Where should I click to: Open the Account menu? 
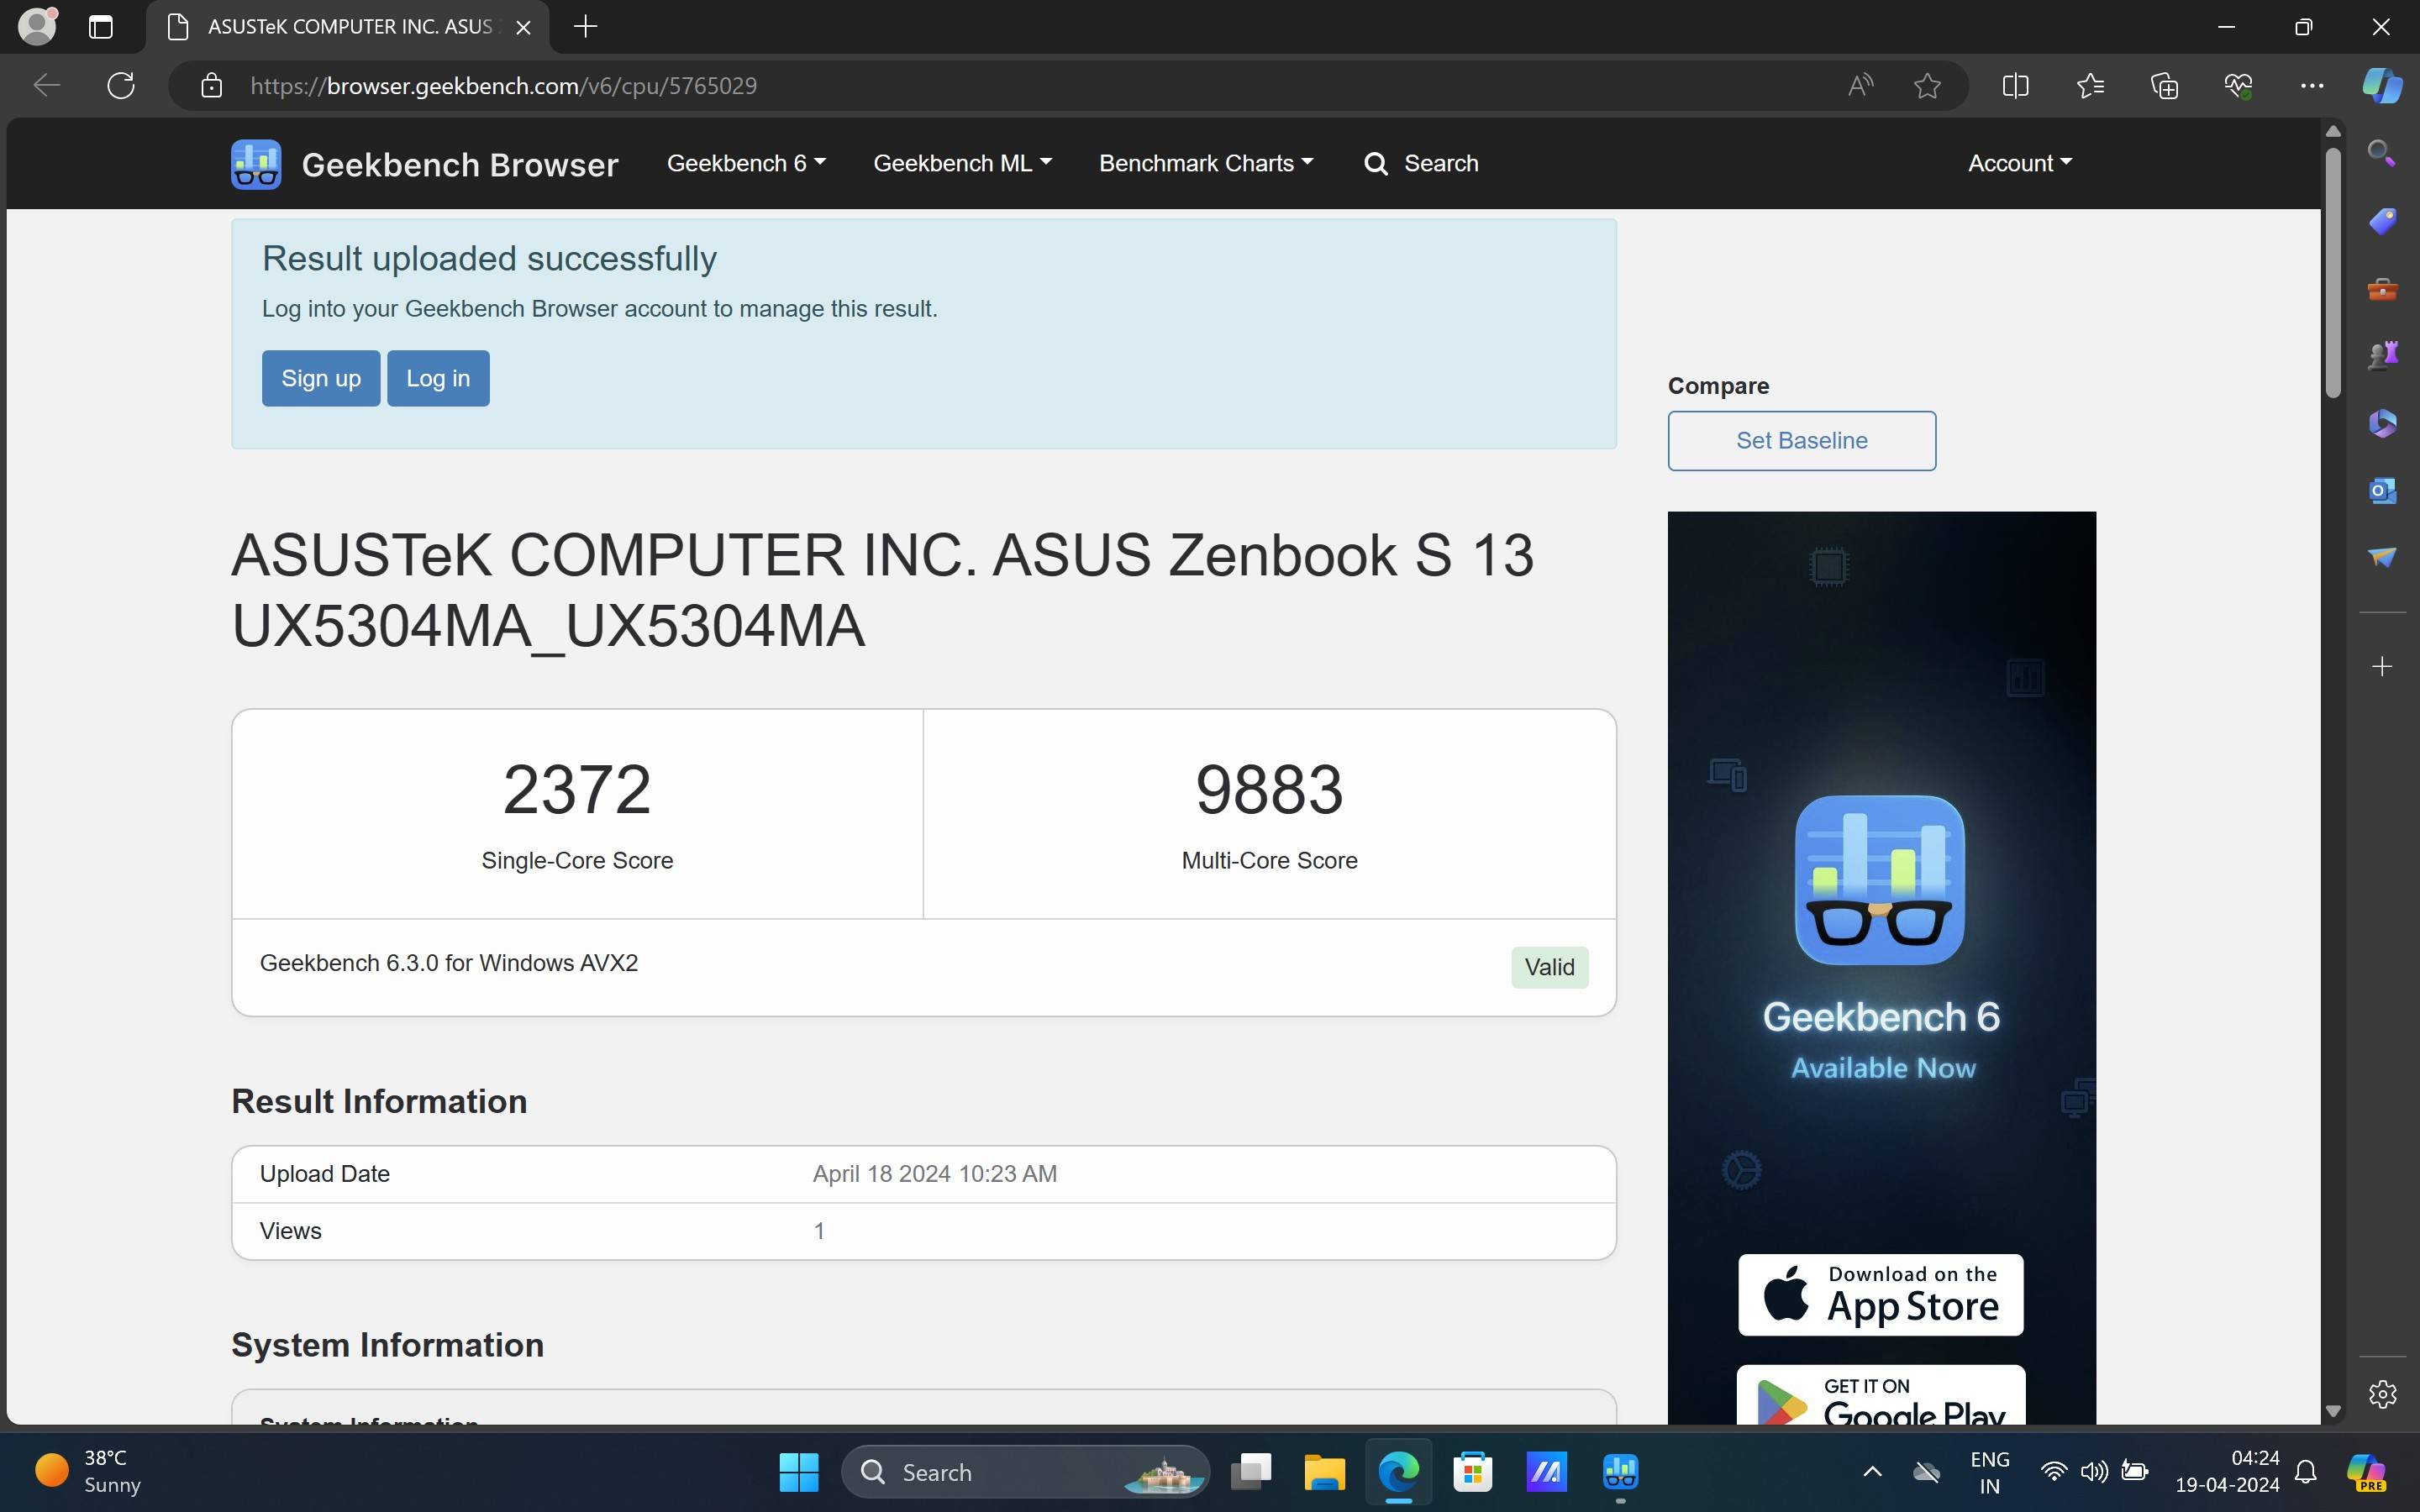[2019, 163]
